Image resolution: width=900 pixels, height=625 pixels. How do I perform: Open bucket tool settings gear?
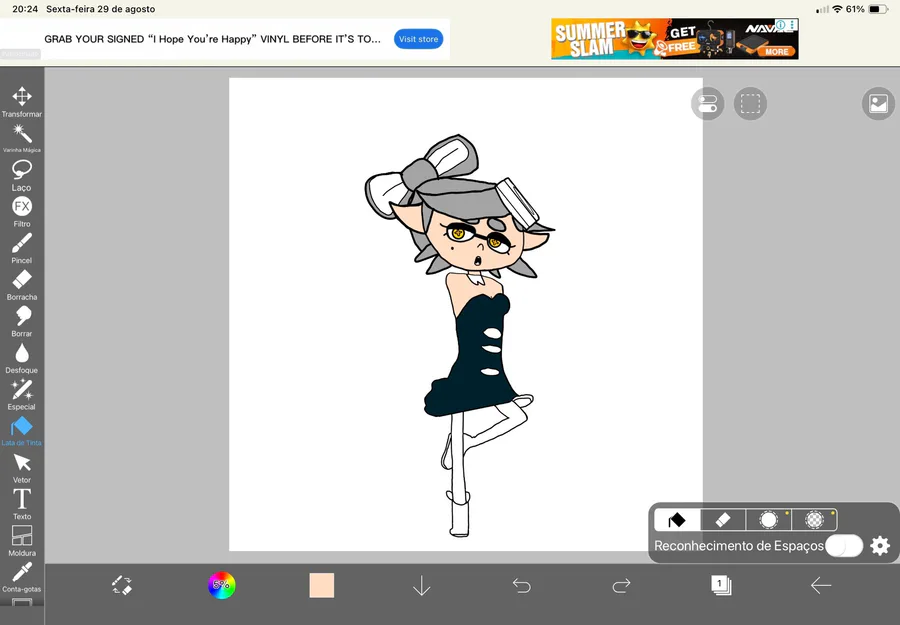(x=880, y=546)
